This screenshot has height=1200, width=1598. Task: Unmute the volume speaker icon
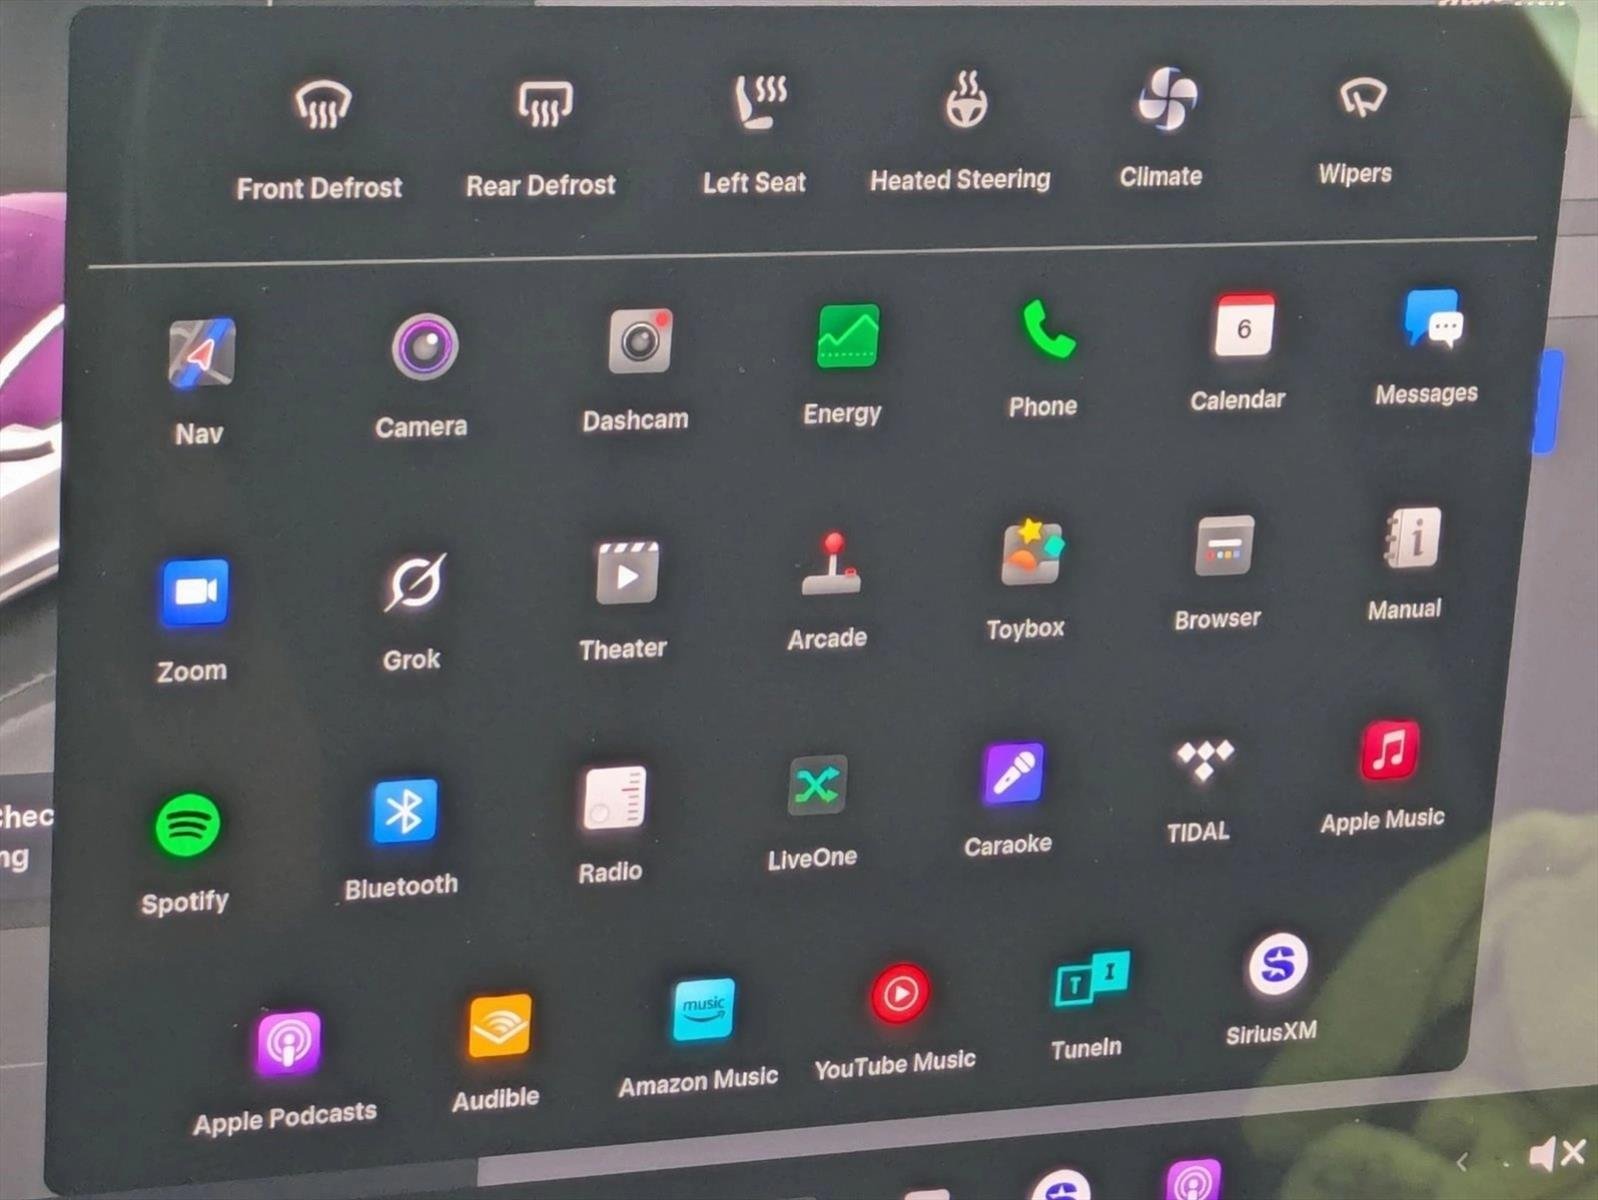pos(1555,1154)
